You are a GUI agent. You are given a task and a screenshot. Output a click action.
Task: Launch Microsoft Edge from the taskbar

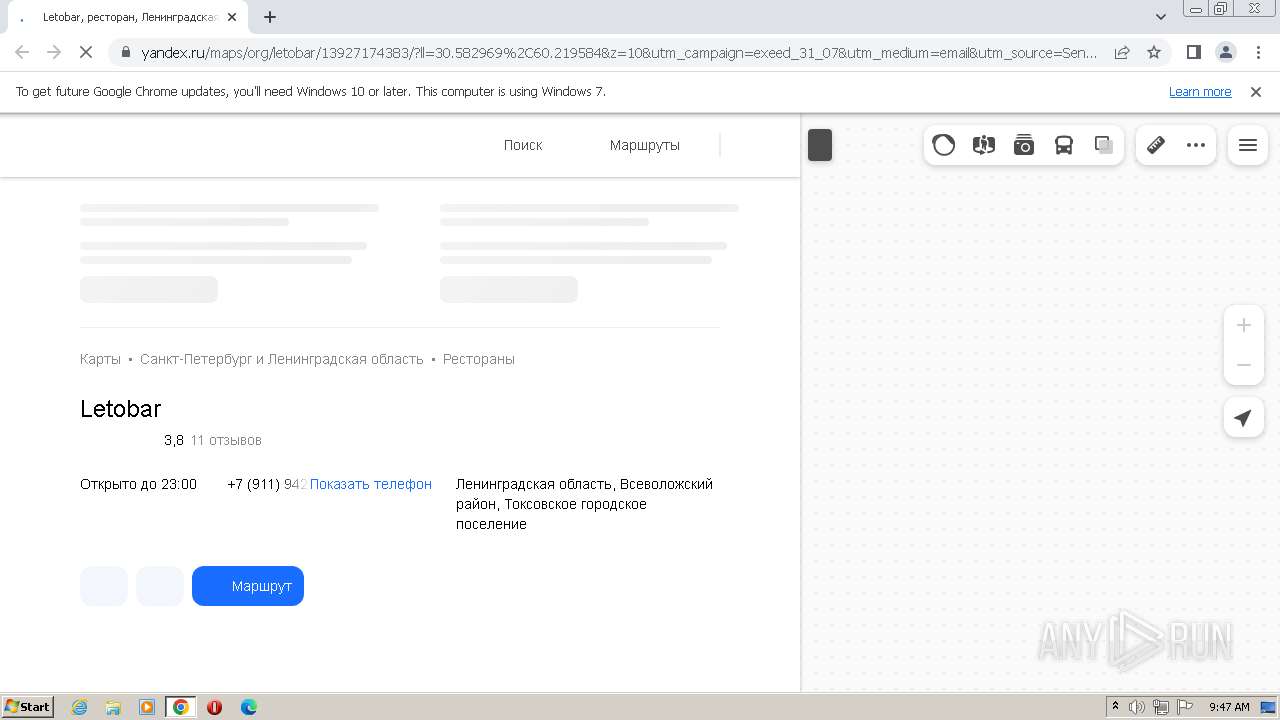pos(248,707)
